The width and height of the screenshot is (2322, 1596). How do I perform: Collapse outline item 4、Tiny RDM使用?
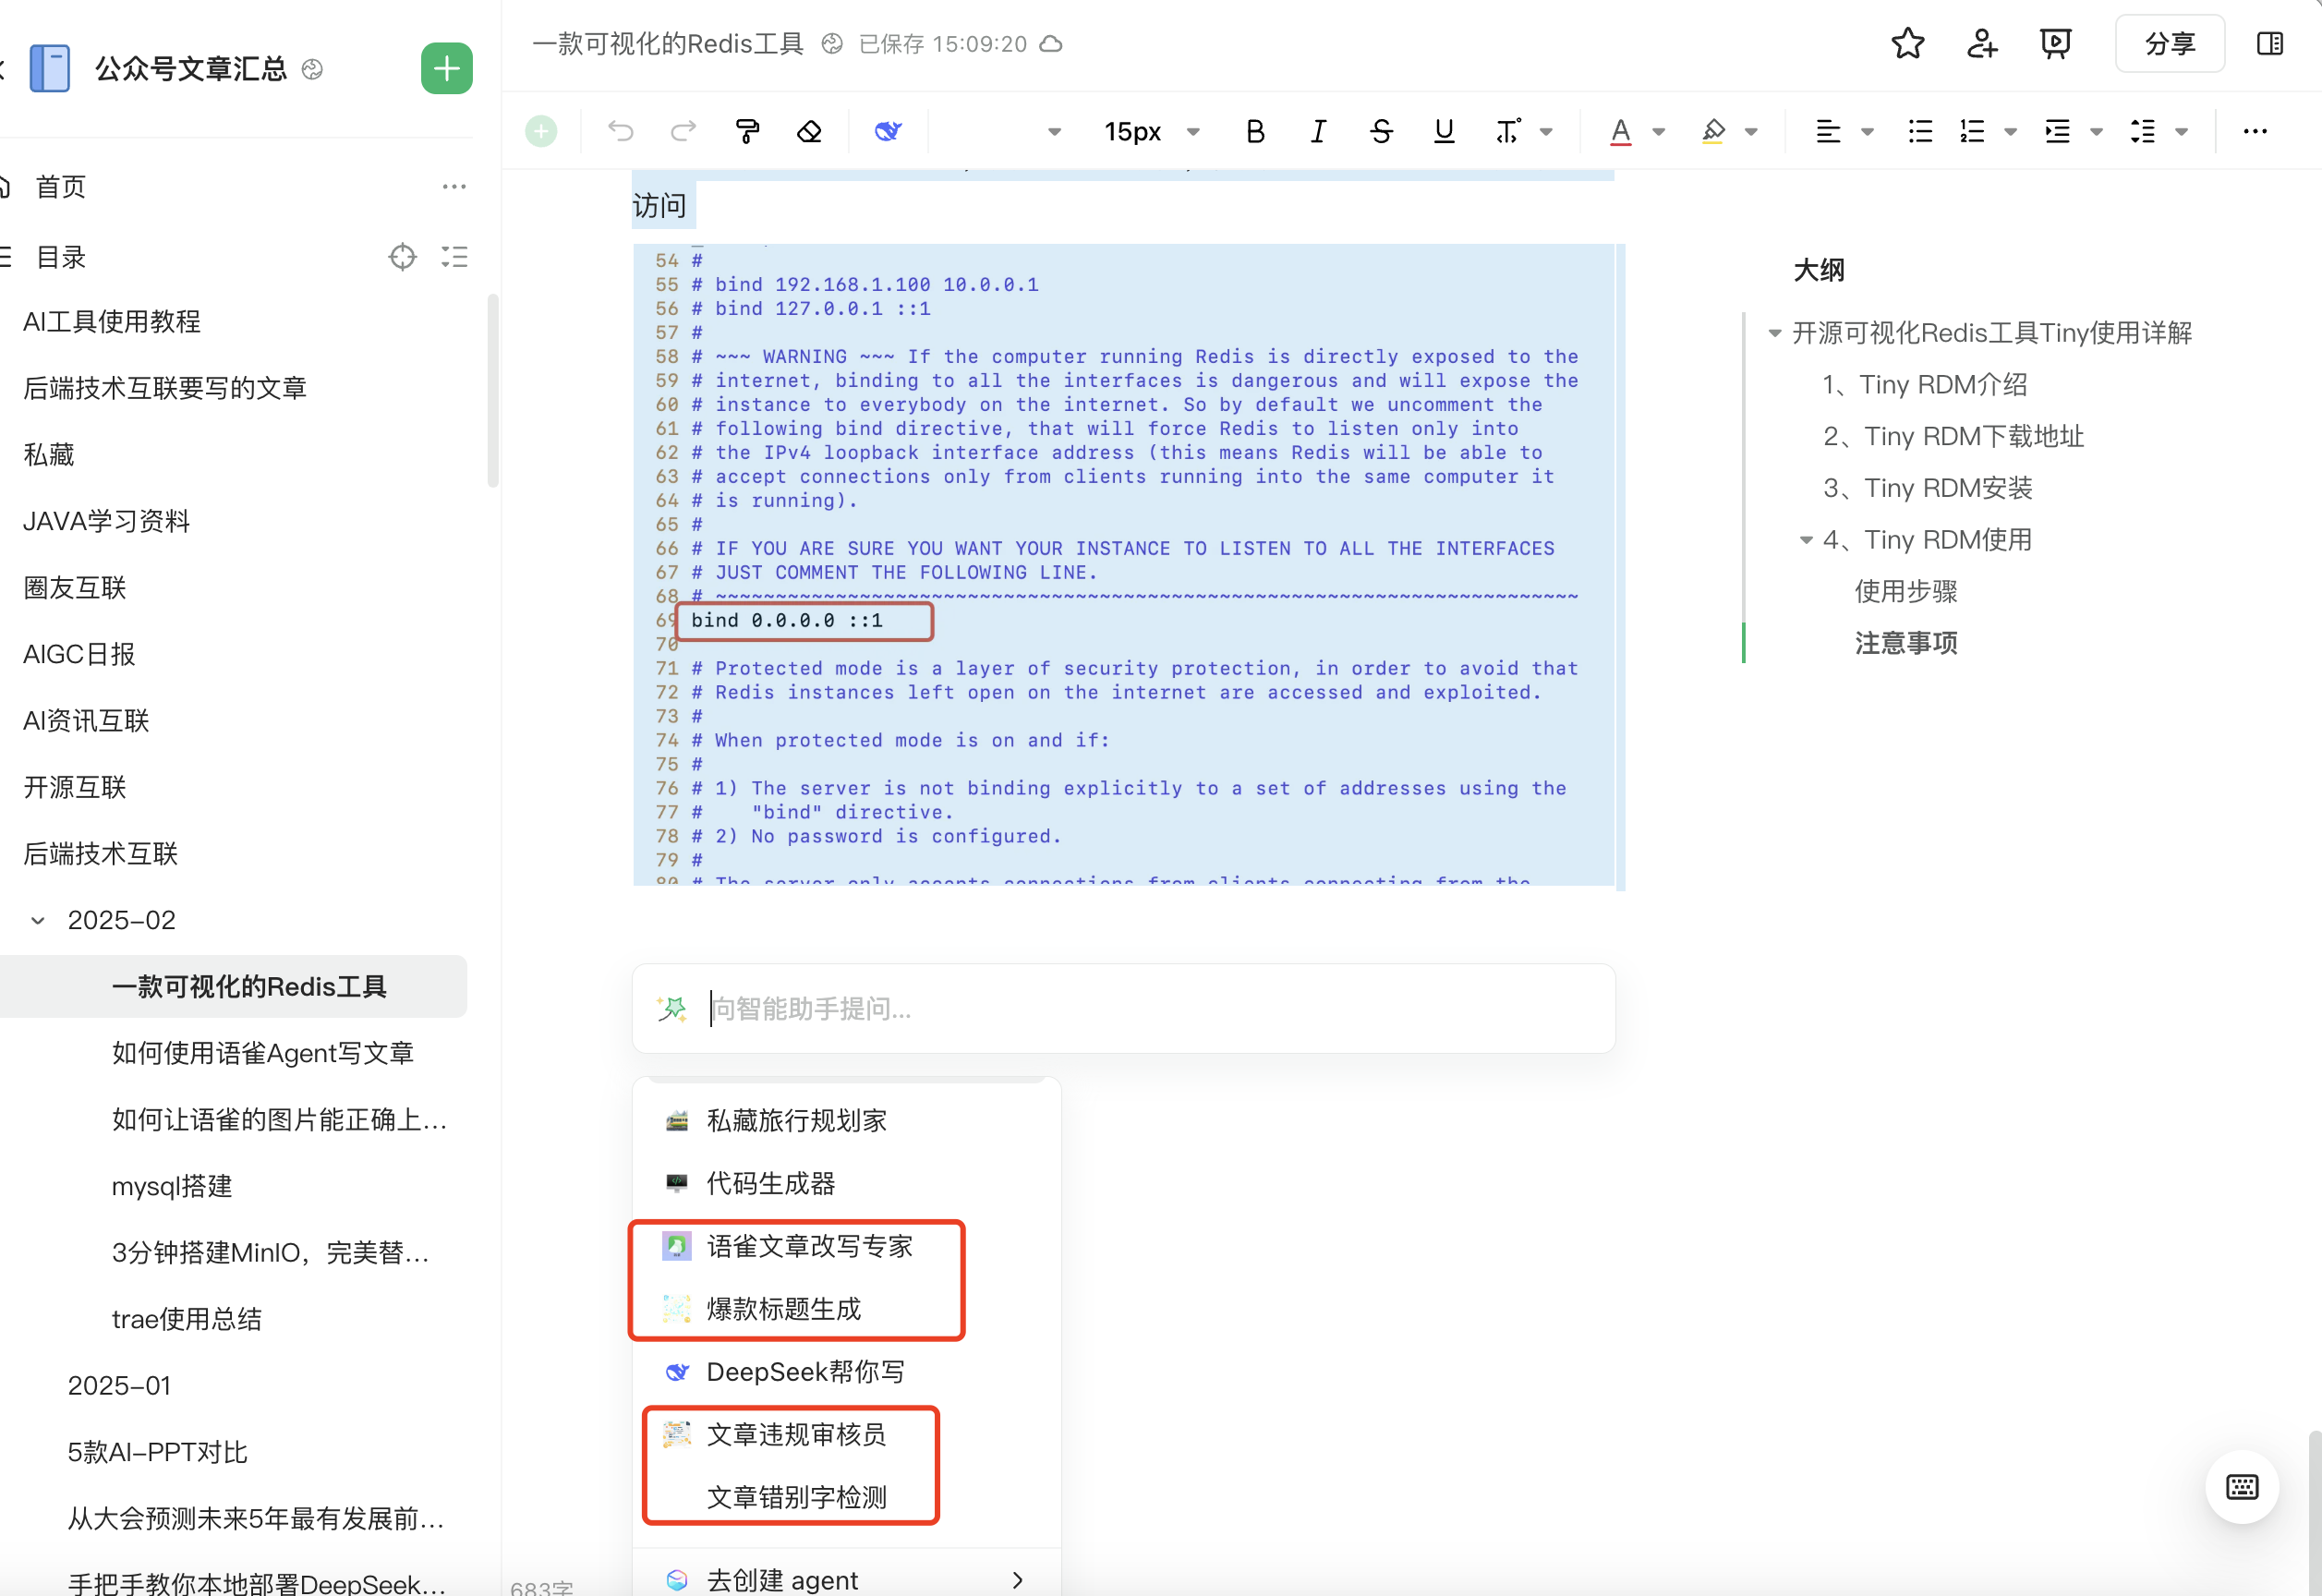tap(1806, 540)
